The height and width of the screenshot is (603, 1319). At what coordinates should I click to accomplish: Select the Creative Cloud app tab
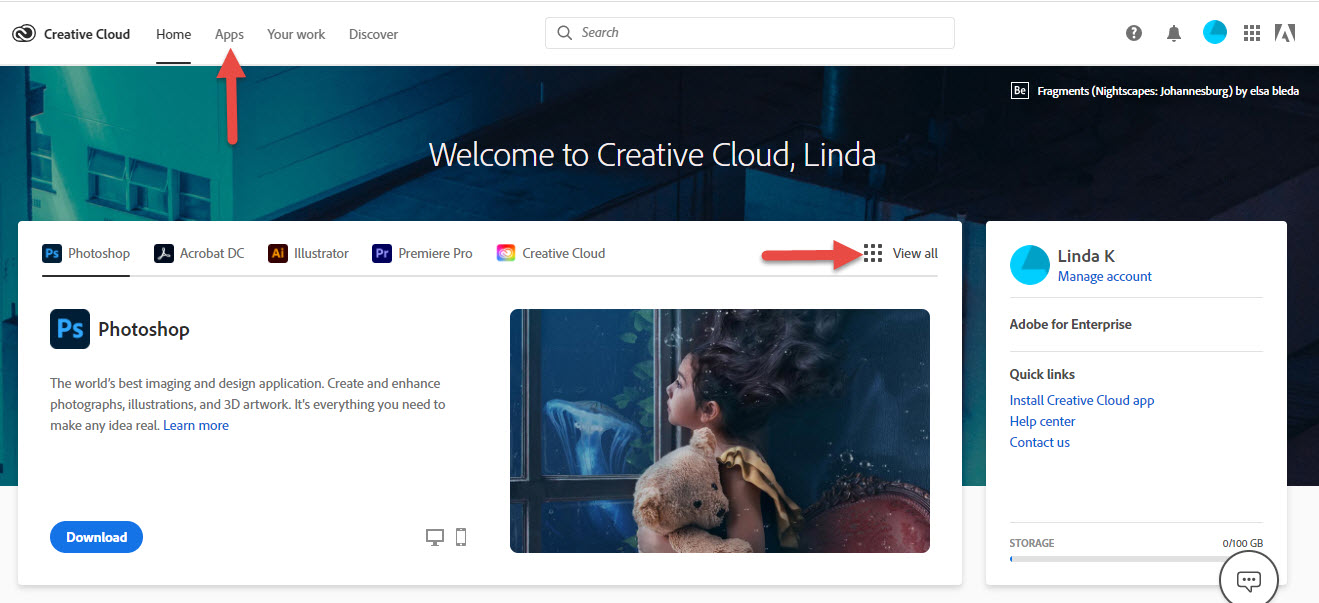pyautogui.click(x=551, y=253)
